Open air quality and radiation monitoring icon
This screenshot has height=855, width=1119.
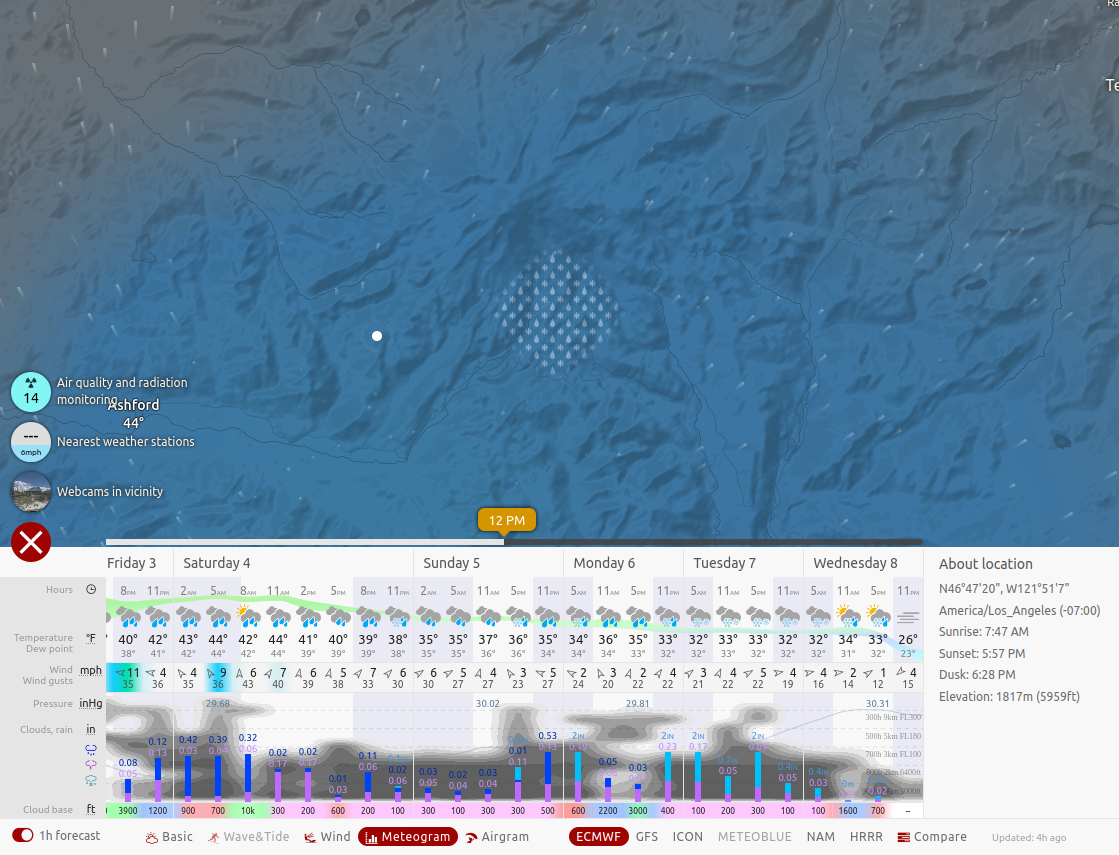[x=31, y=391]
